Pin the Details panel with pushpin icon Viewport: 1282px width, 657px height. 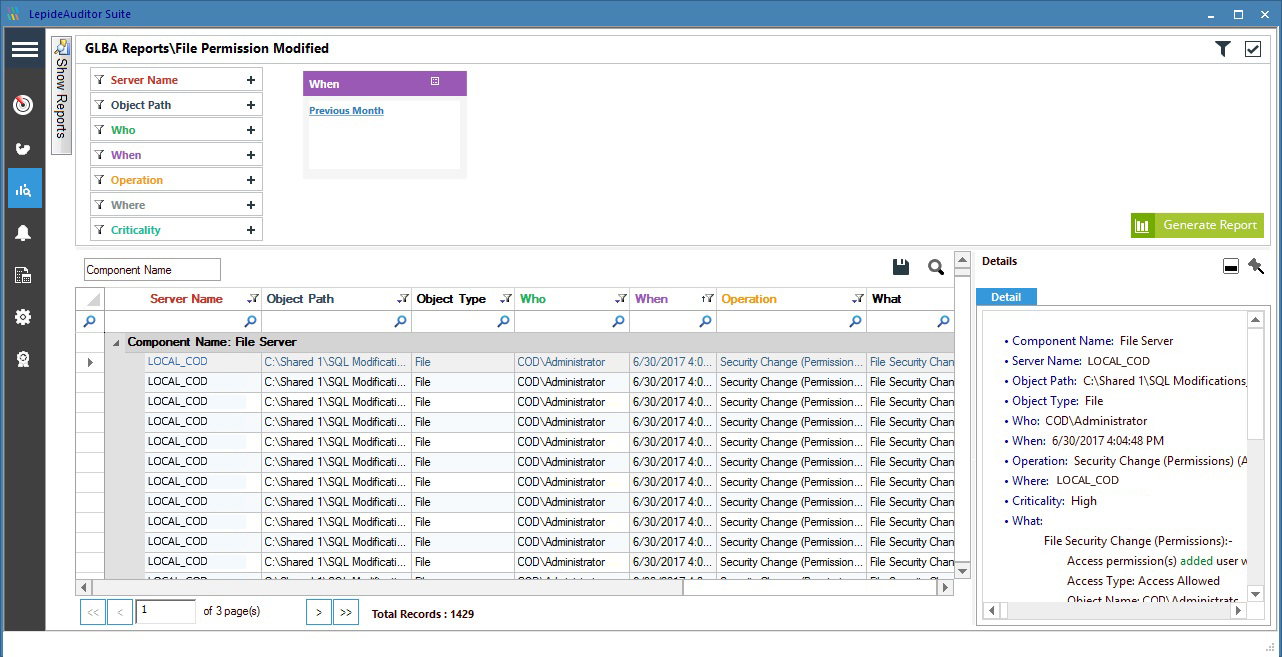click(x=1255, y=266)
